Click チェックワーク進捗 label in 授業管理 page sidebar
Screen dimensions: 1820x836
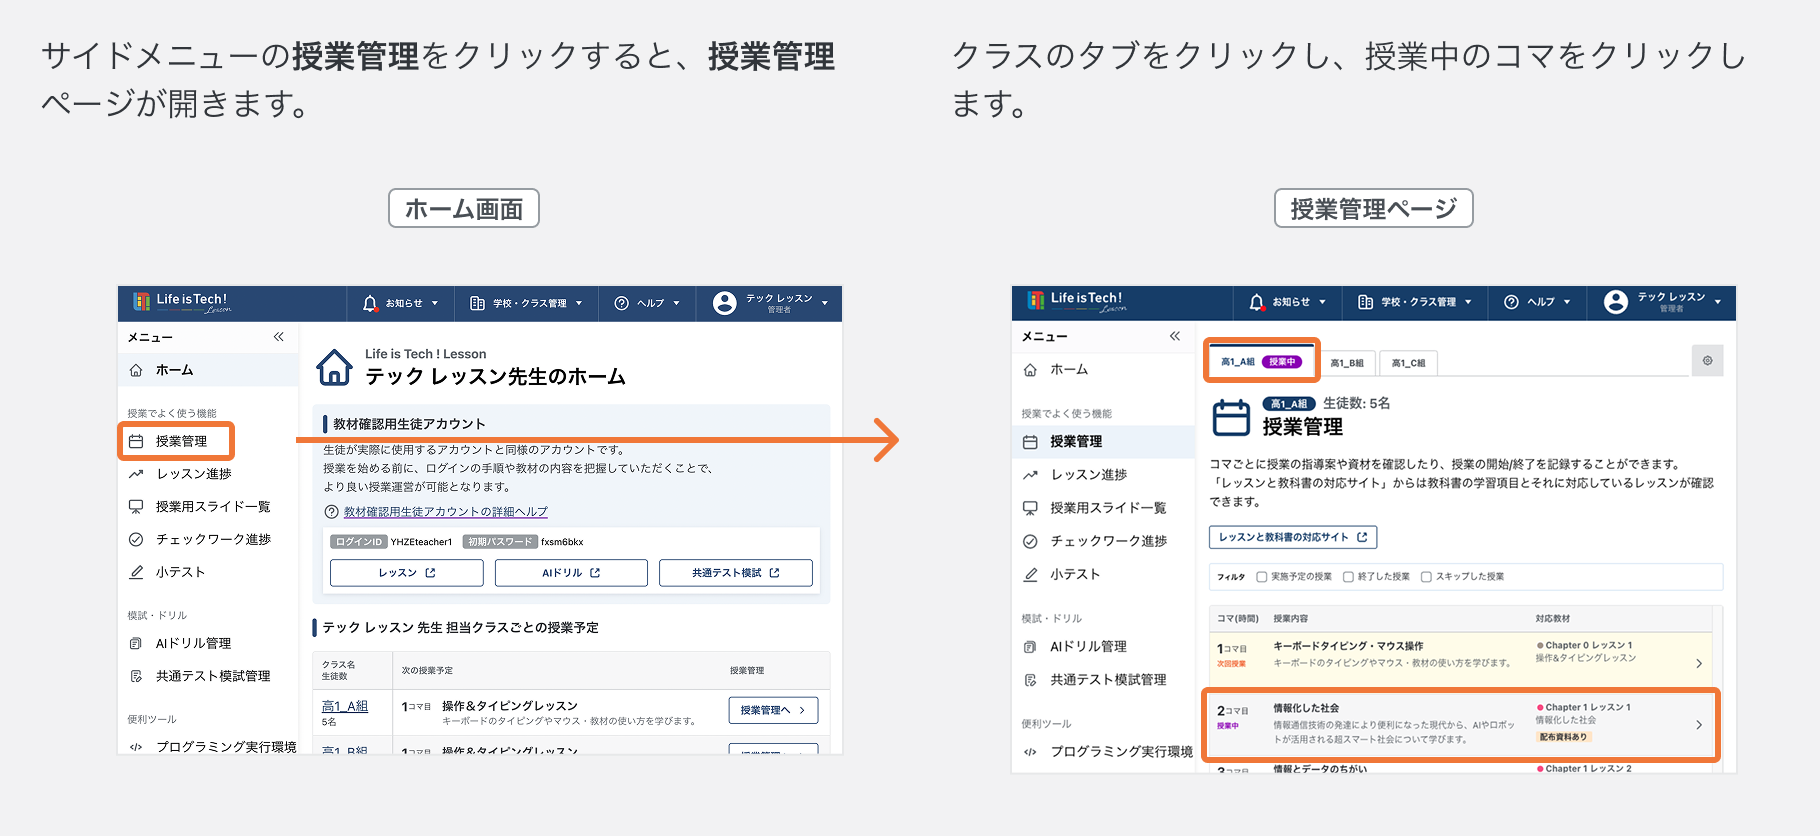[1109, 541]
